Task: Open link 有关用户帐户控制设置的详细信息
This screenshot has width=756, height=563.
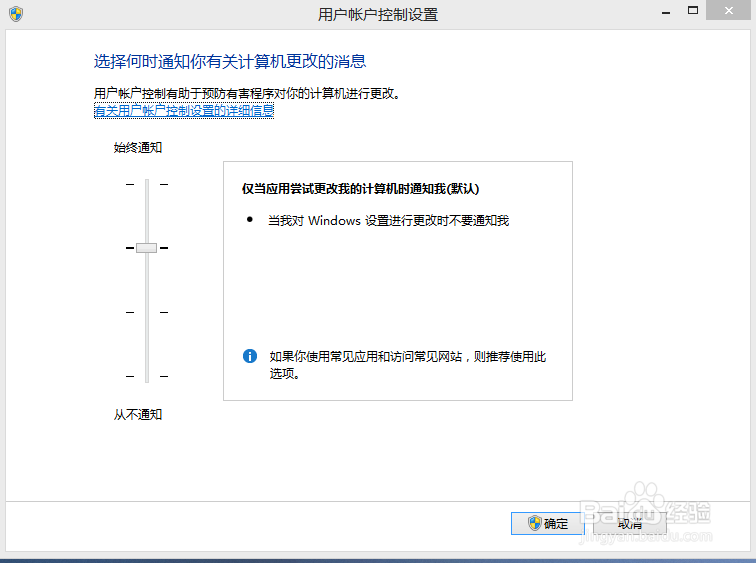Action: pos(184,111)
